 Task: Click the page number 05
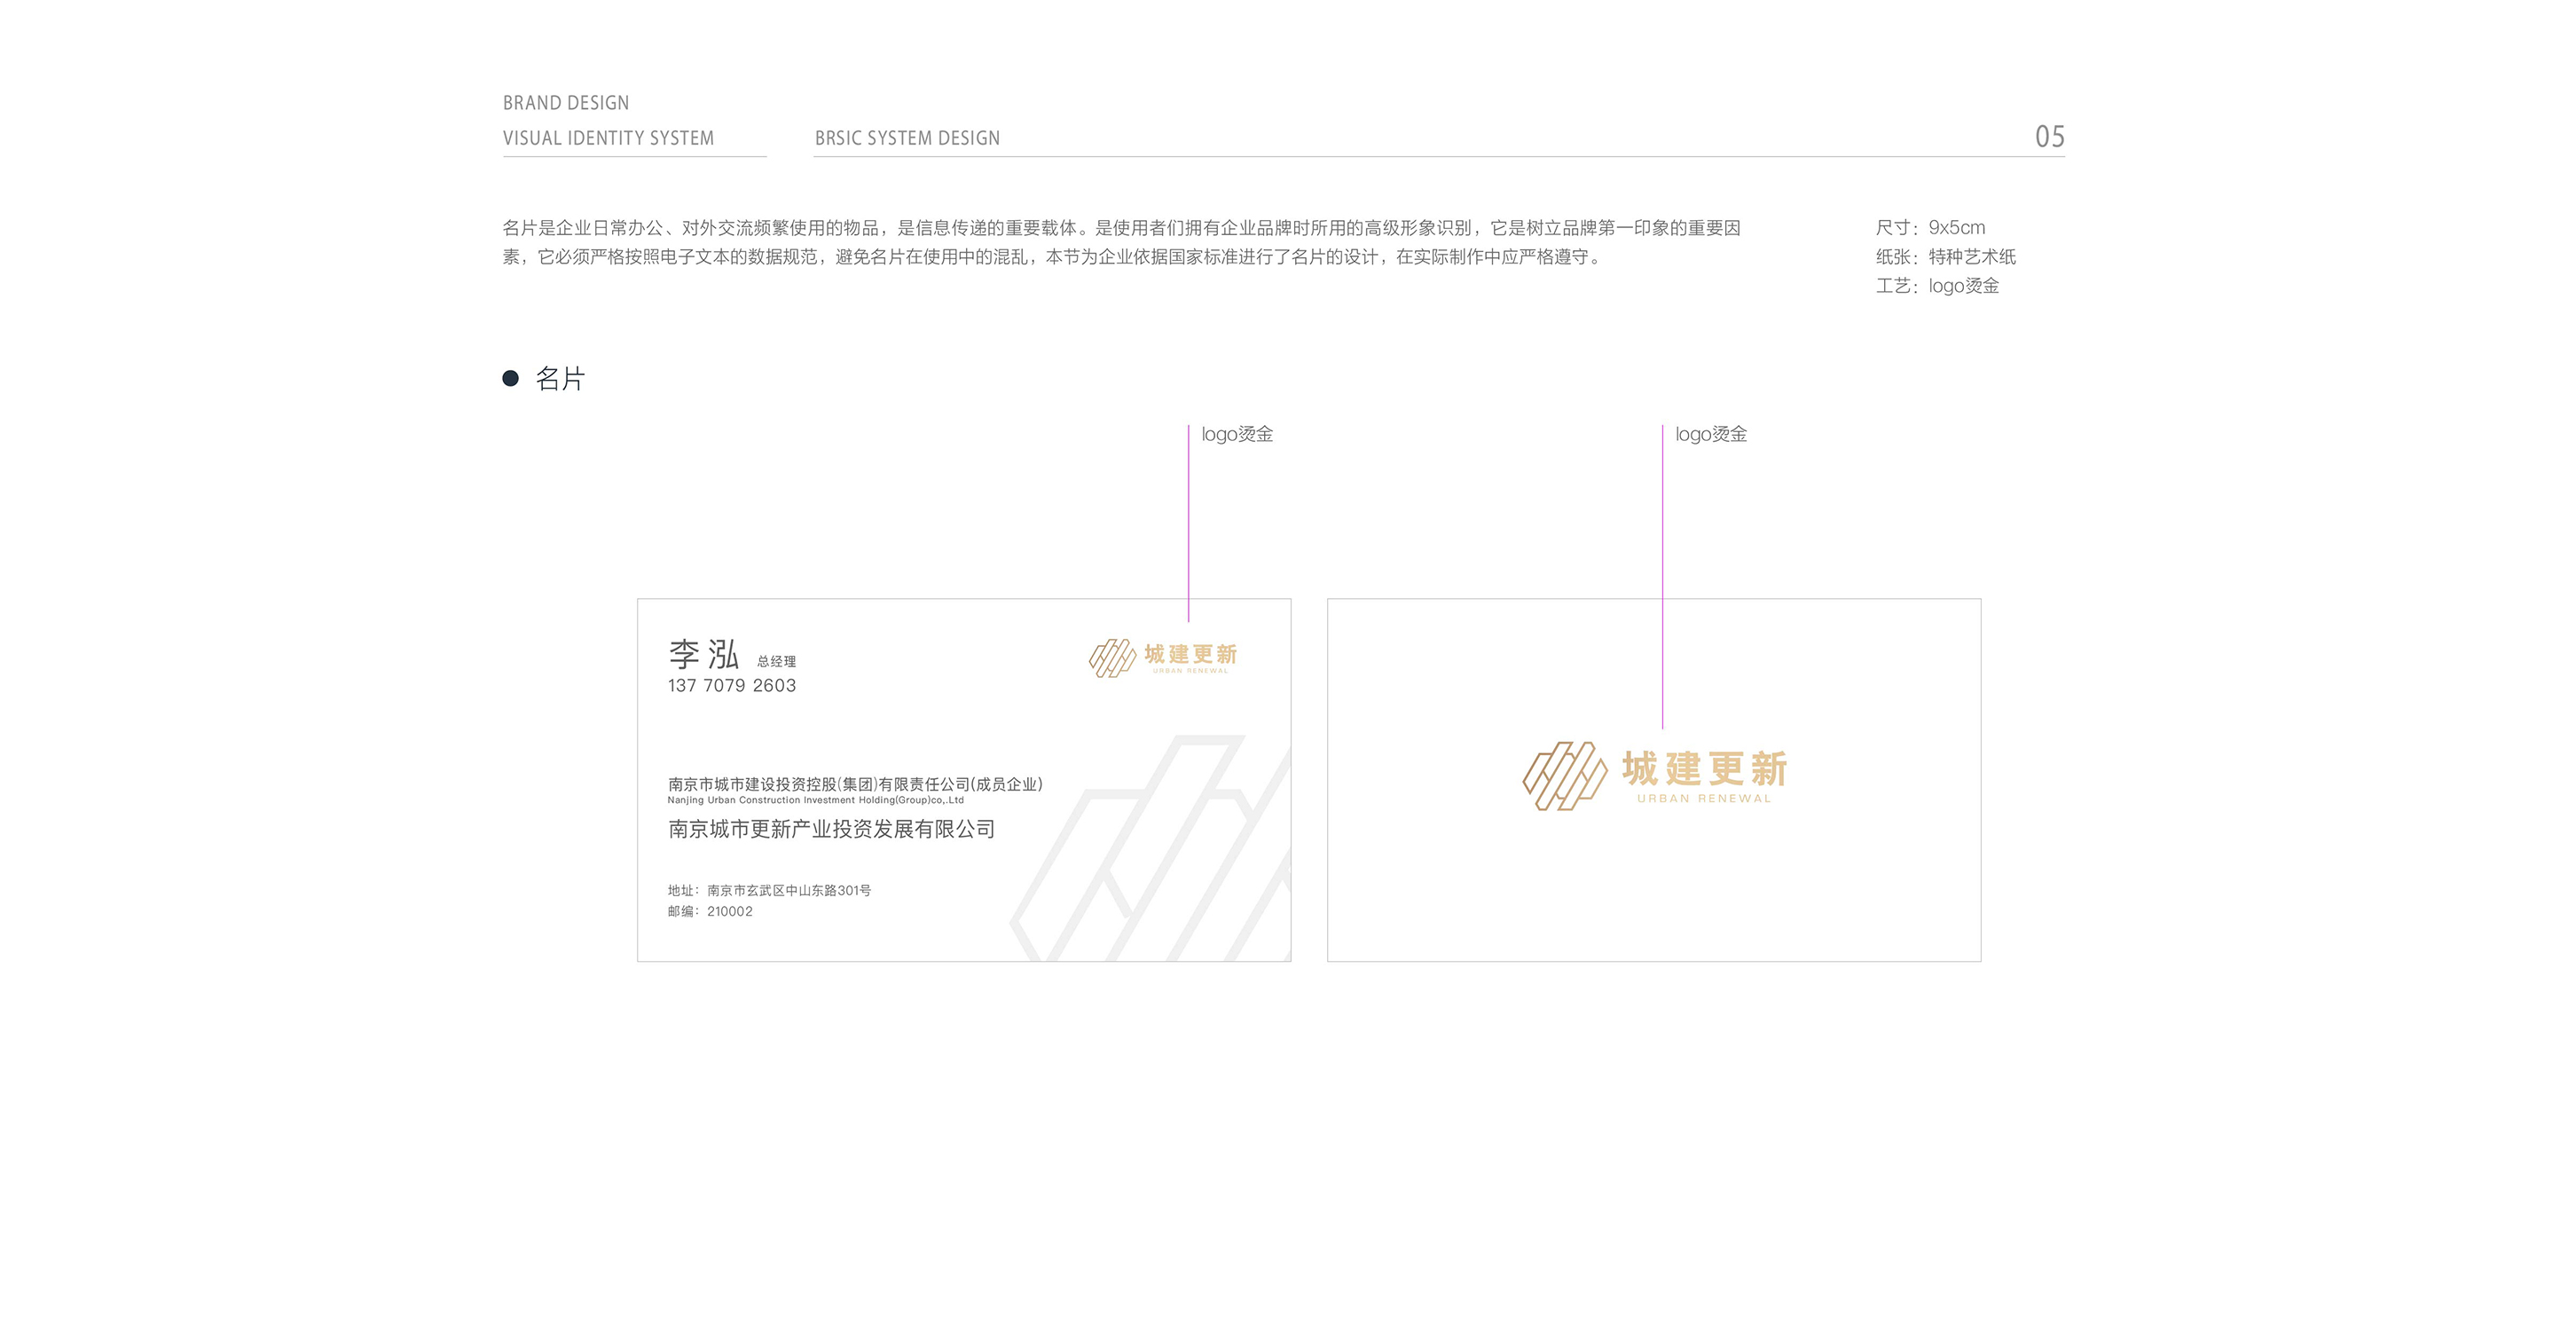click(2050, 136)
